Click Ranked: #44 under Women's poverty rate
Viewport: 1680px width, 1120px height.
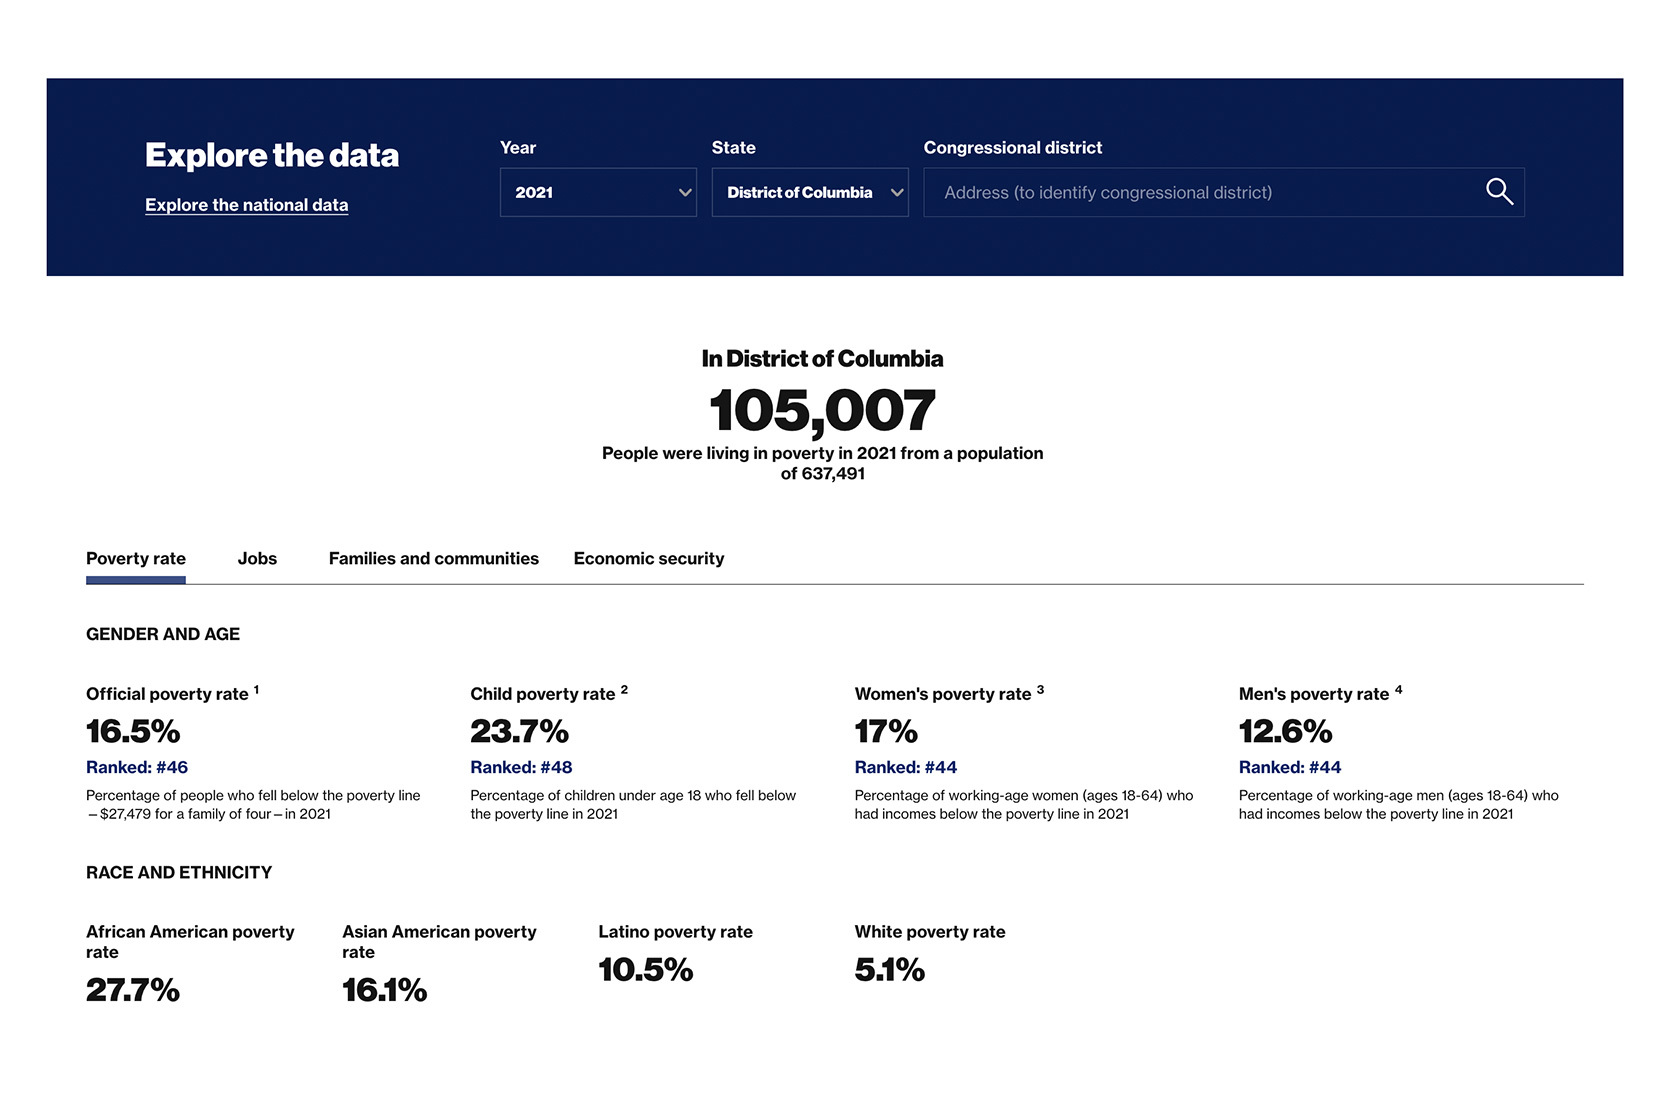pyautogui.click(x=905, y=767)
